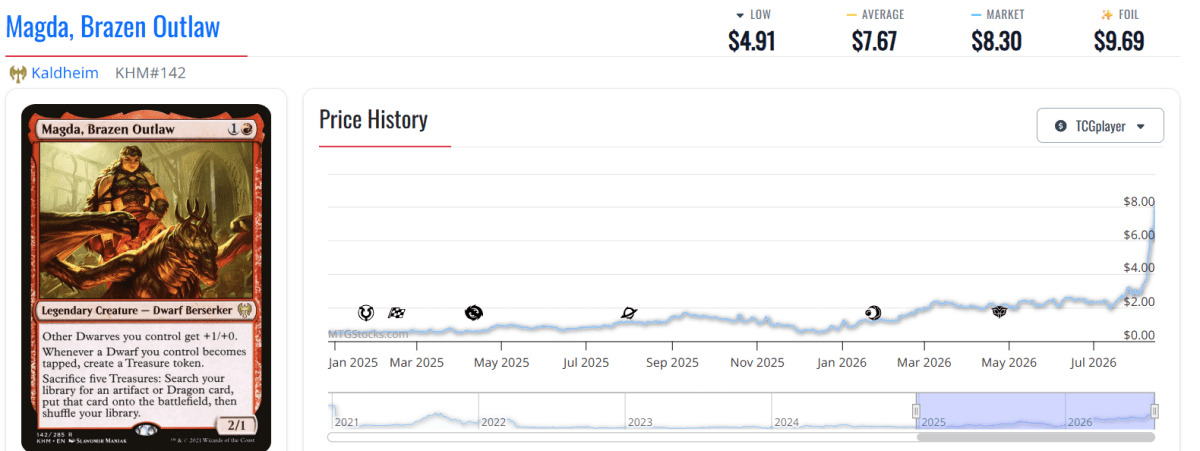
Task: Click the right handle of timeline range selector
Action: 1154,411
